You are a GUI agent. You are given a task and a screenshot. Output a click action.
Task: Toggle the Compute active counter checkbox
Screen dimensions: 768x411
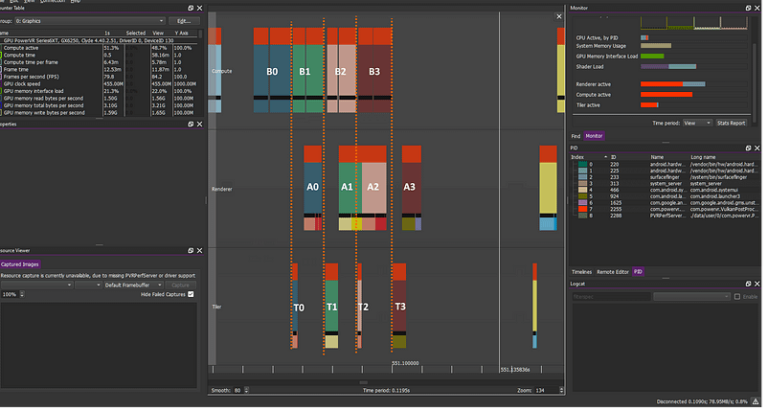[x=1, y=48]
